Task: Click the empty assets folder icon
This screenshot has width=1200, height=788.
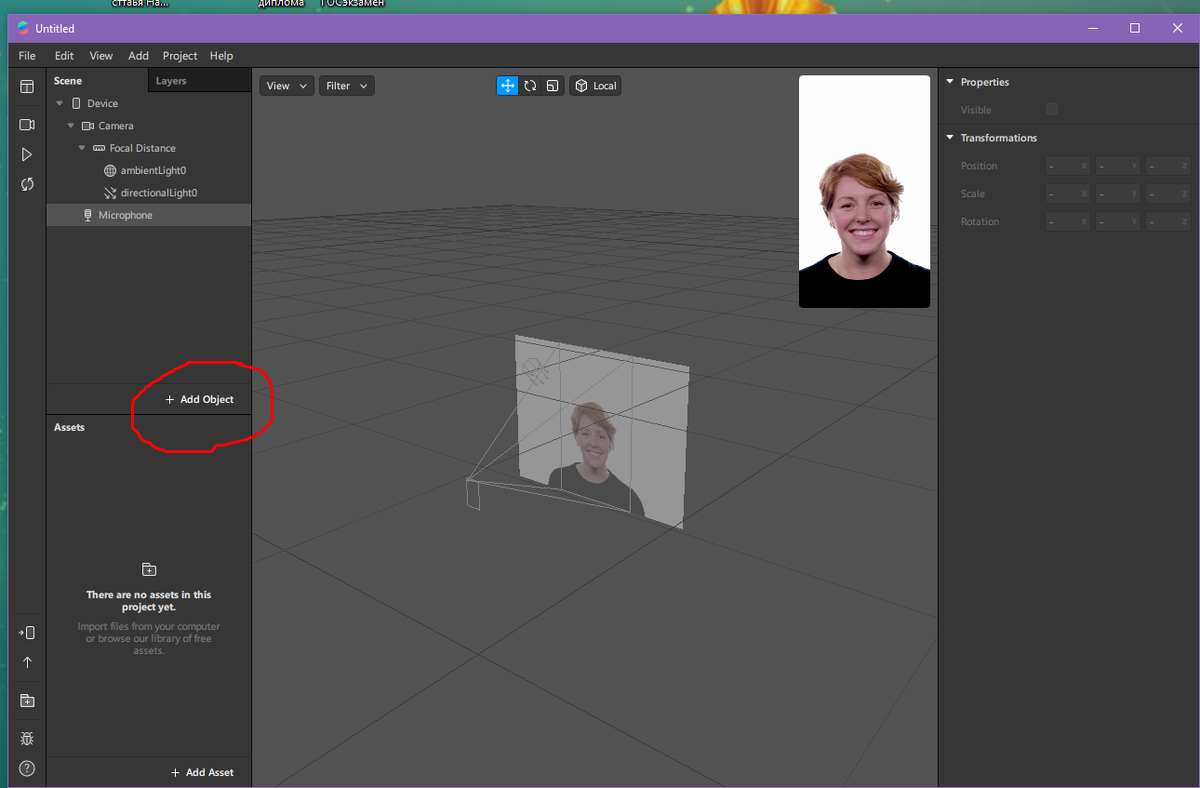Action: 149,570
